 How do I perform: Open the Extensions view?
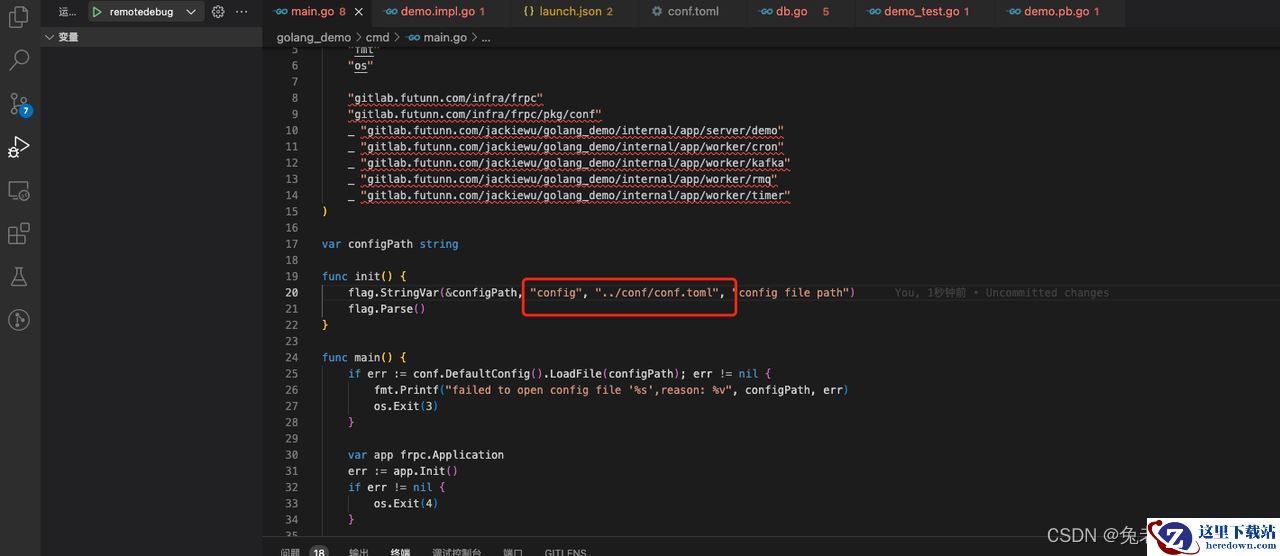[19, 233]
